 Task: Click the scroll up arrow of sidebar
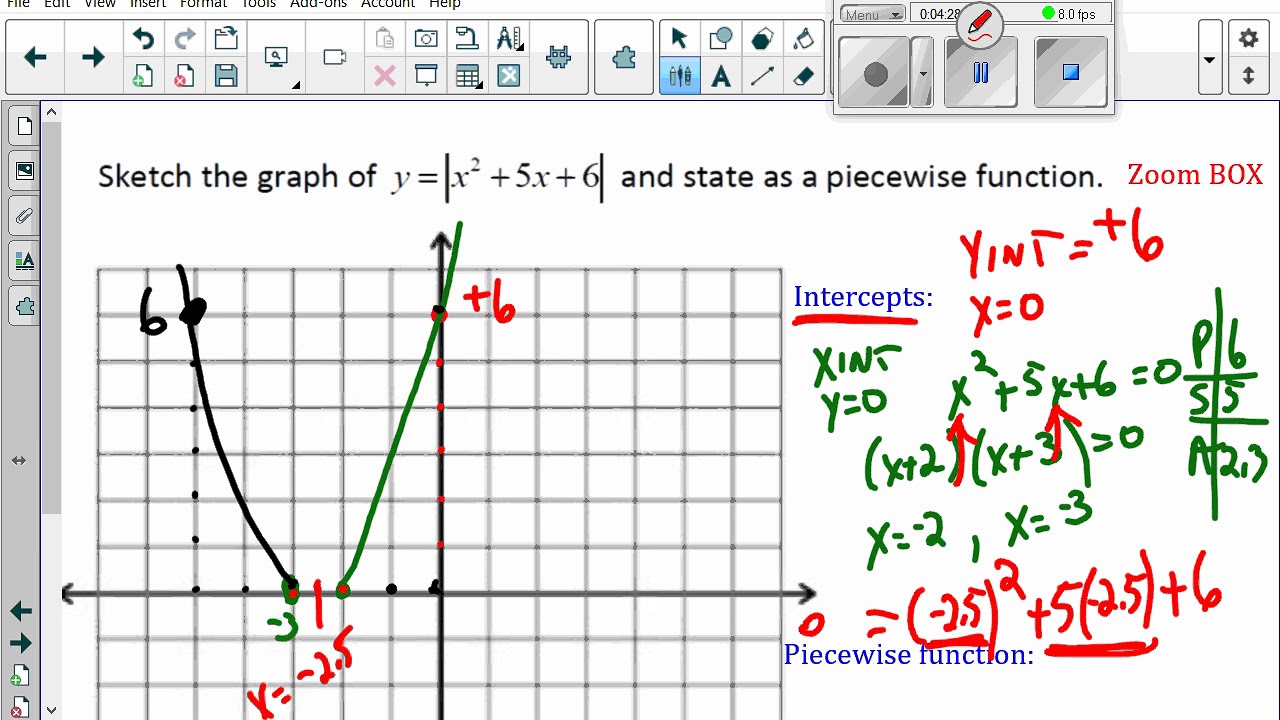(x=51, y=111)
